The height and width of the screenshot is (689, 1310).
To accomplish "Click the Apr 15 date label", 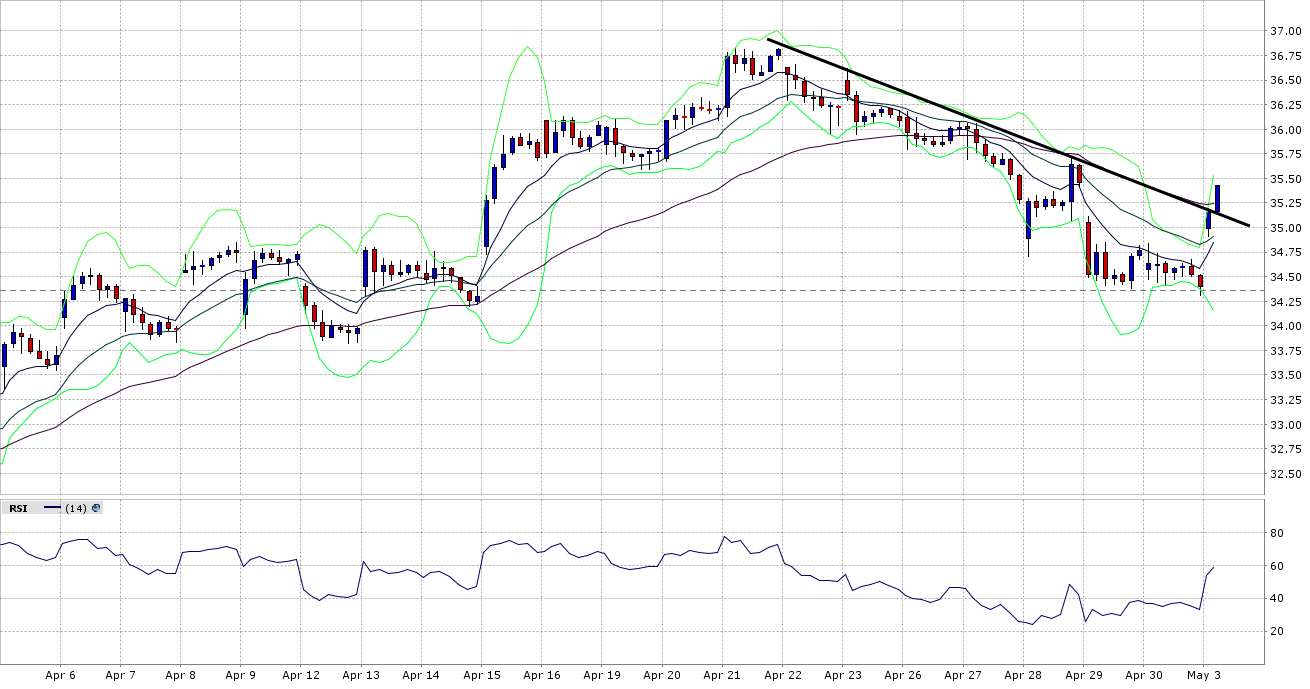I will point(481,675).
